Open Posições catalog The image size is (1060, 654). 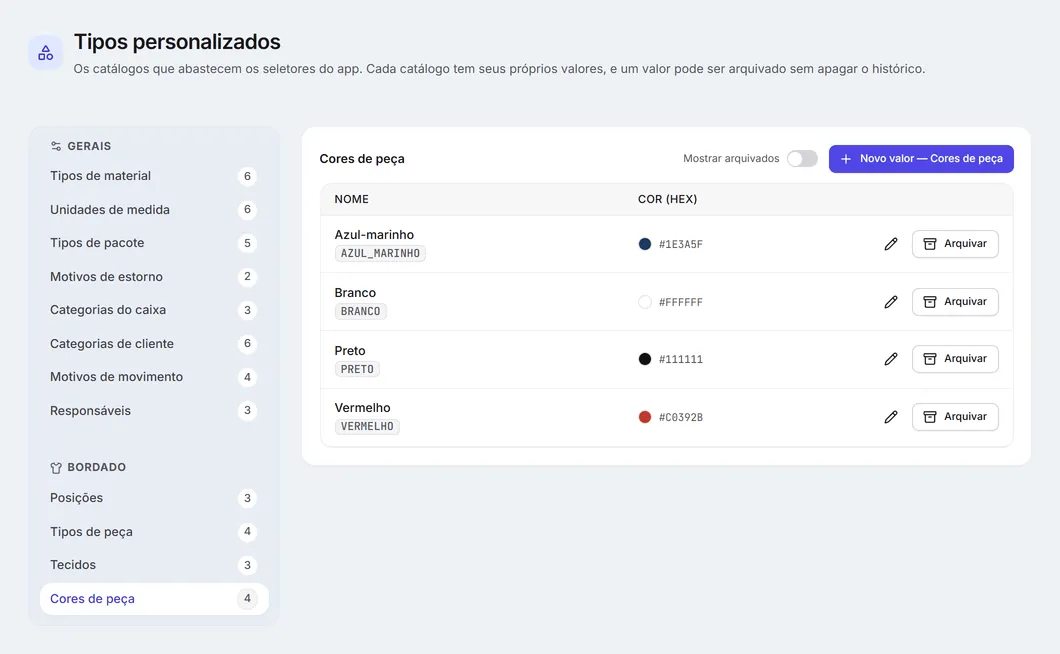pos(154,498)
